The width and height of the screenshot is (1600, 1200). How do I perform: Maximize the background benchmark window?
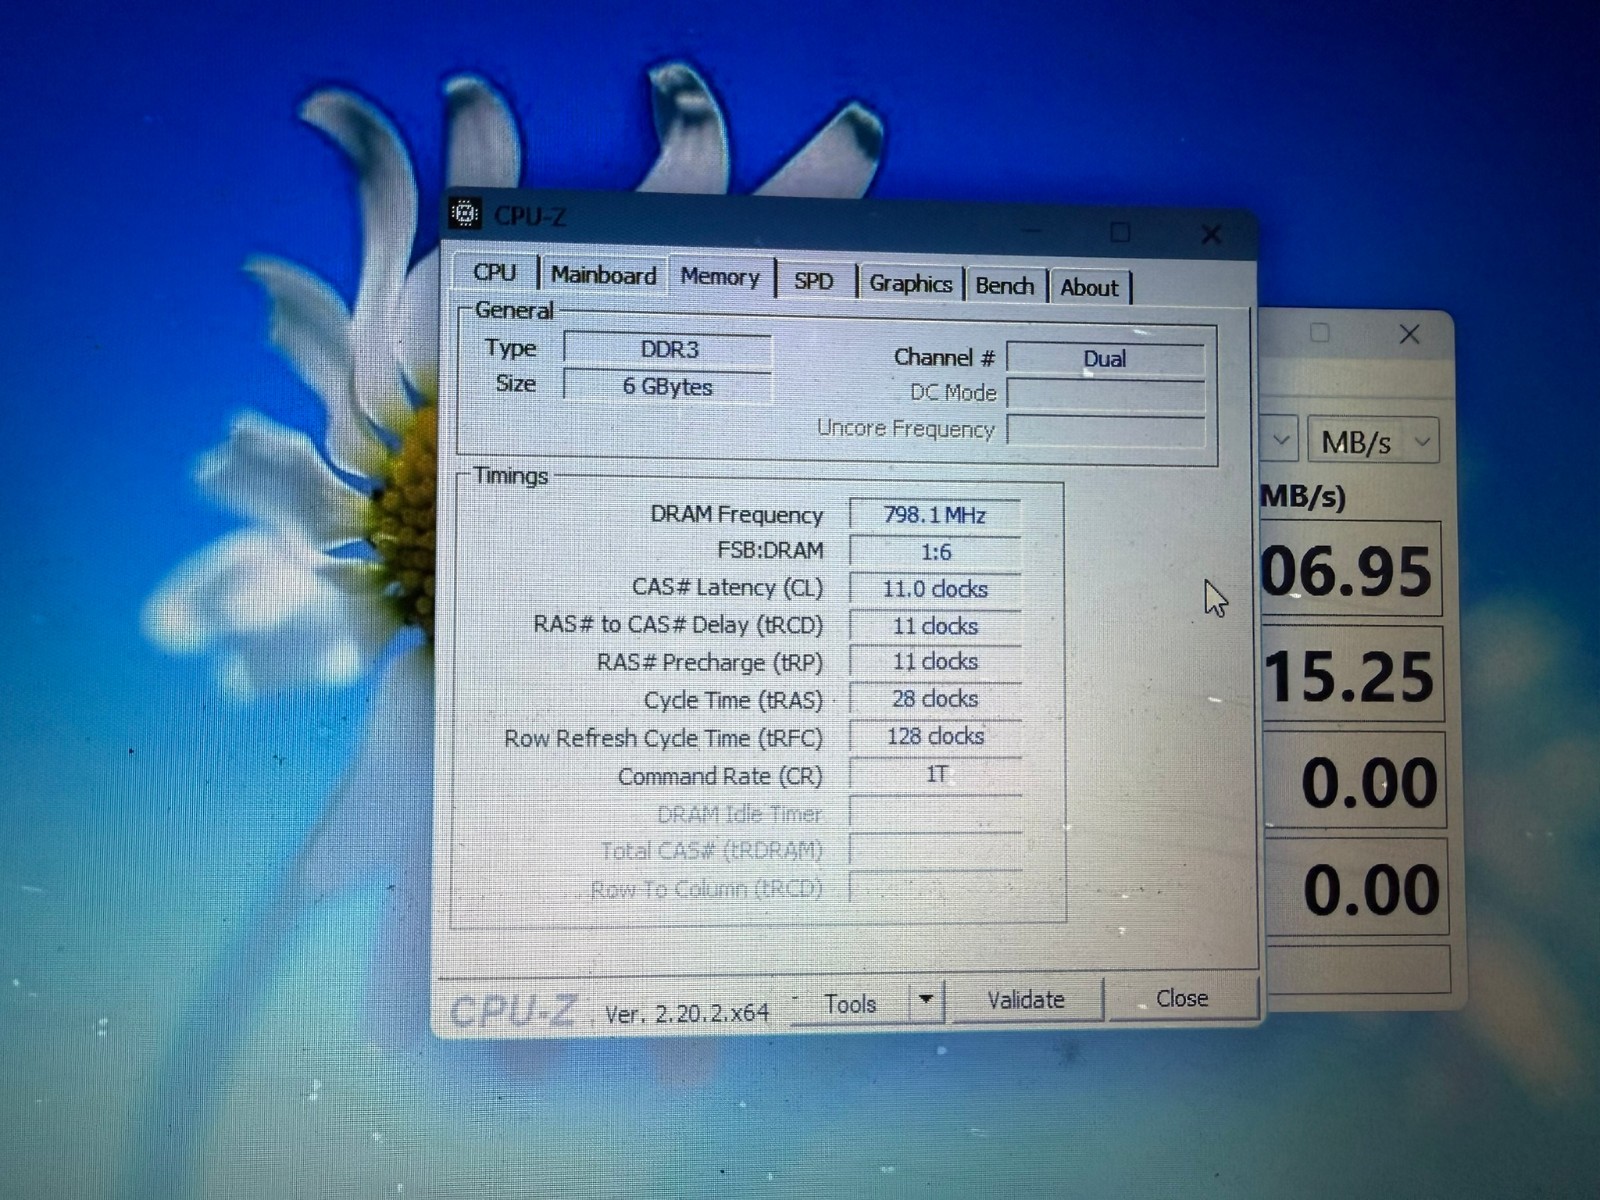1320,333
